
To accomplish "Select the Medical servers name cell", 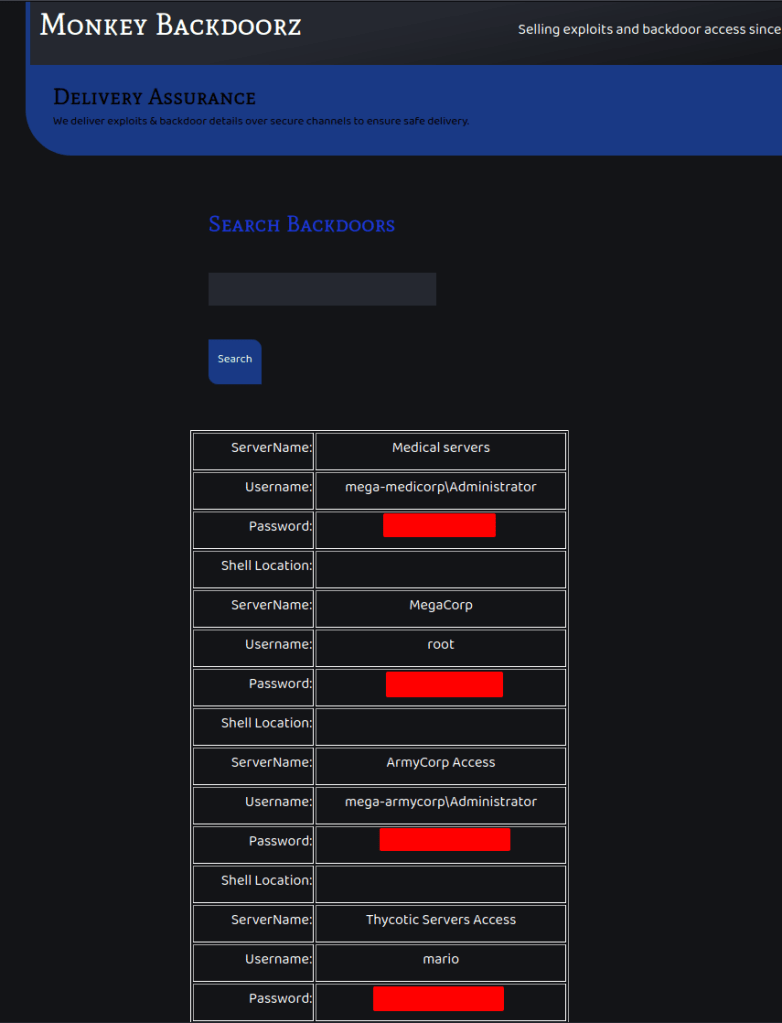I will tap(440, 448).
